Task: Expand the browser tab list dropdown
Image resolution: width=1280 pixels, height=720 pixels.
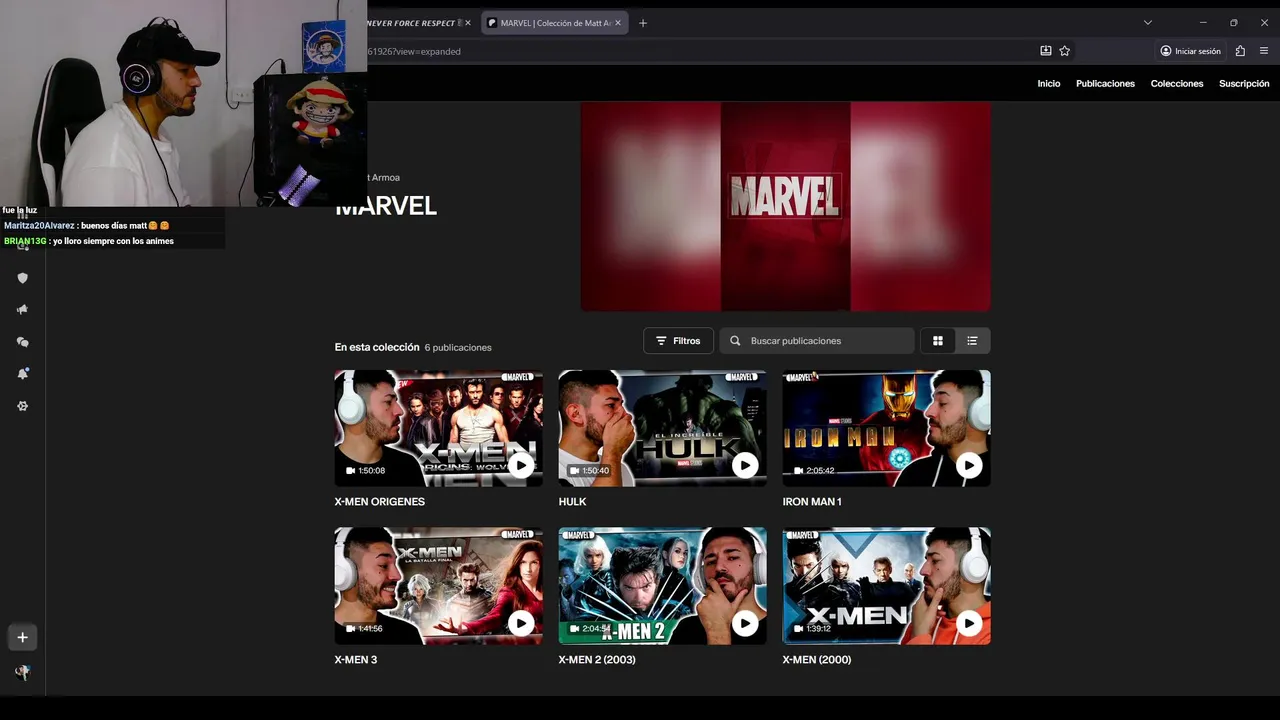Action: (x=1148, y=22)
